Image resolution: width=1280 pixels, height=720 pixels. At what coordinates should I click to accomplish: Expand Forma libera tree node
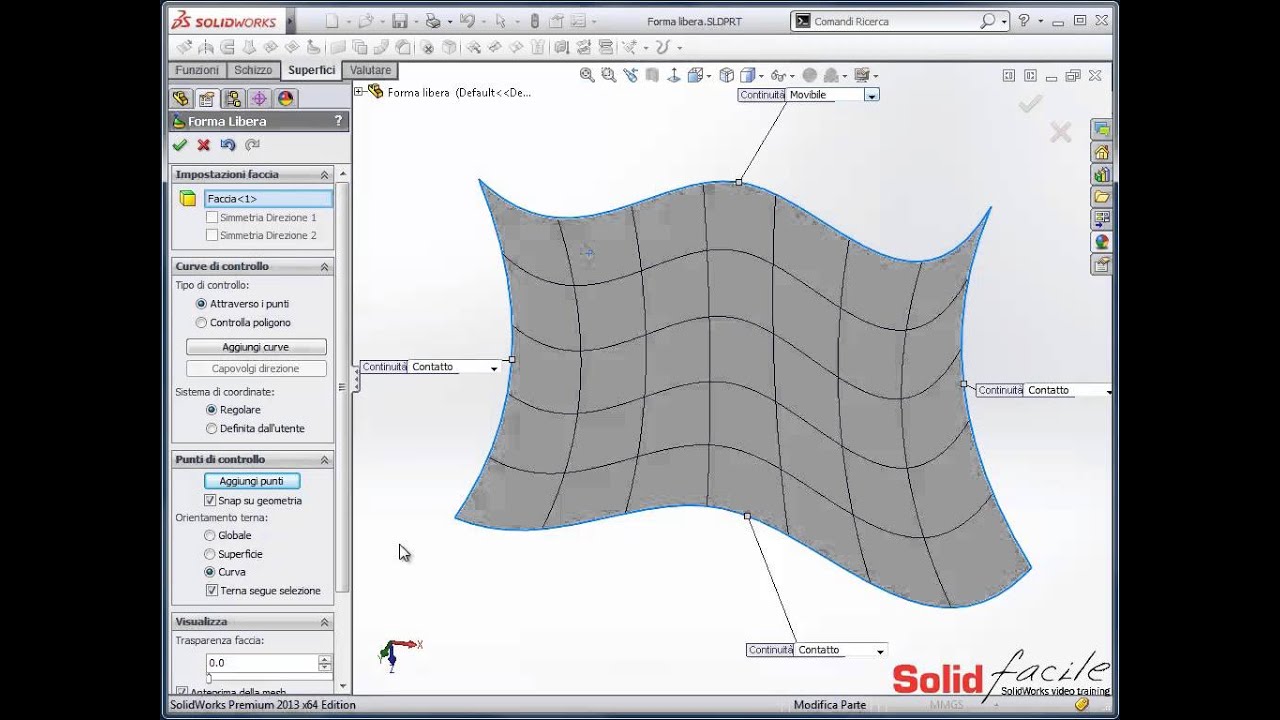[359, 91]
